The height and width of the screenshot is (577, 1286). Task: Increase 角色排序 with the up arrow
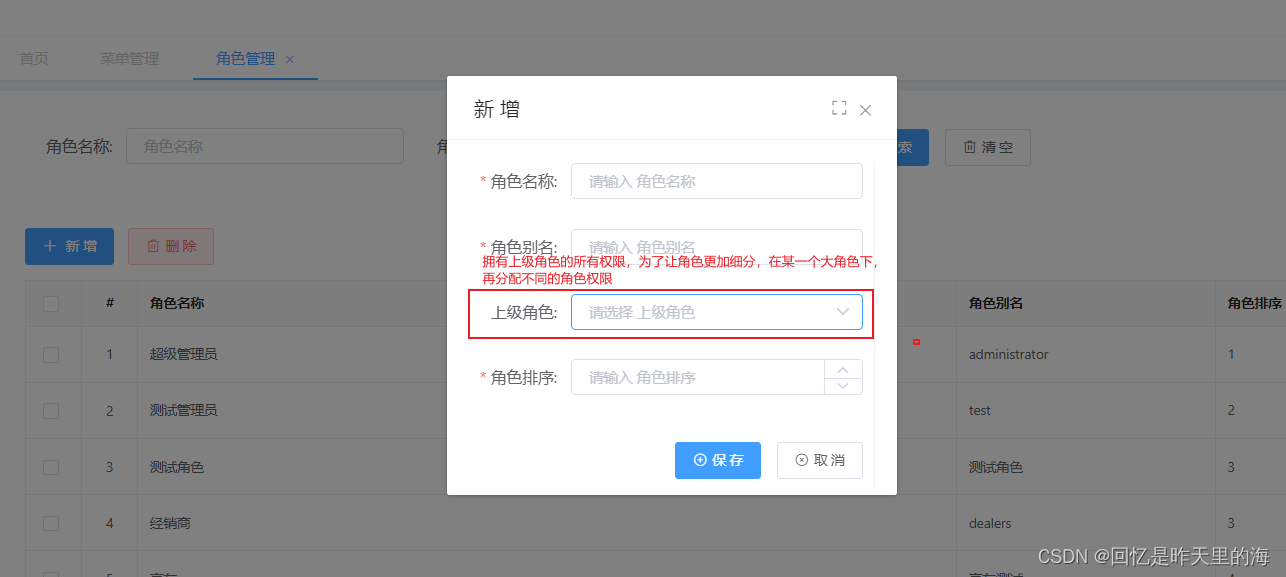pos(843,369)
